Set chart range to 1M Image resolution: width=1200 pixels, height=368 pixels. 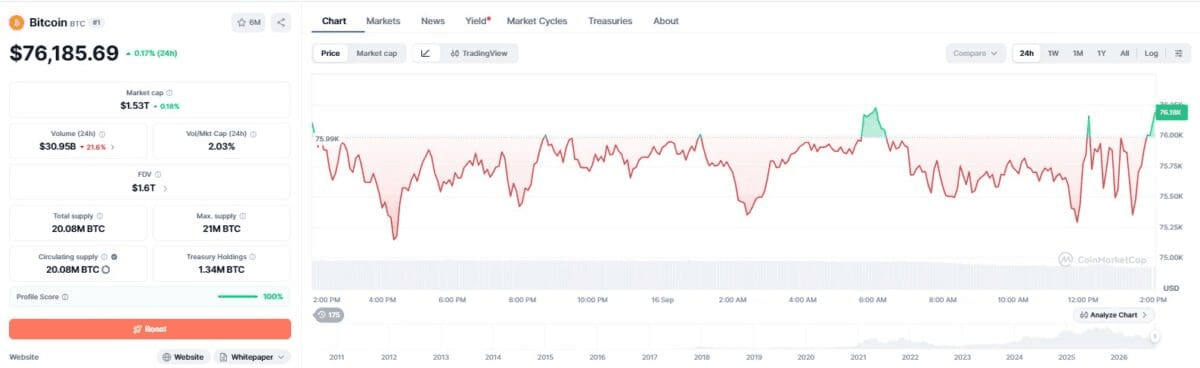click(1078, 53)
